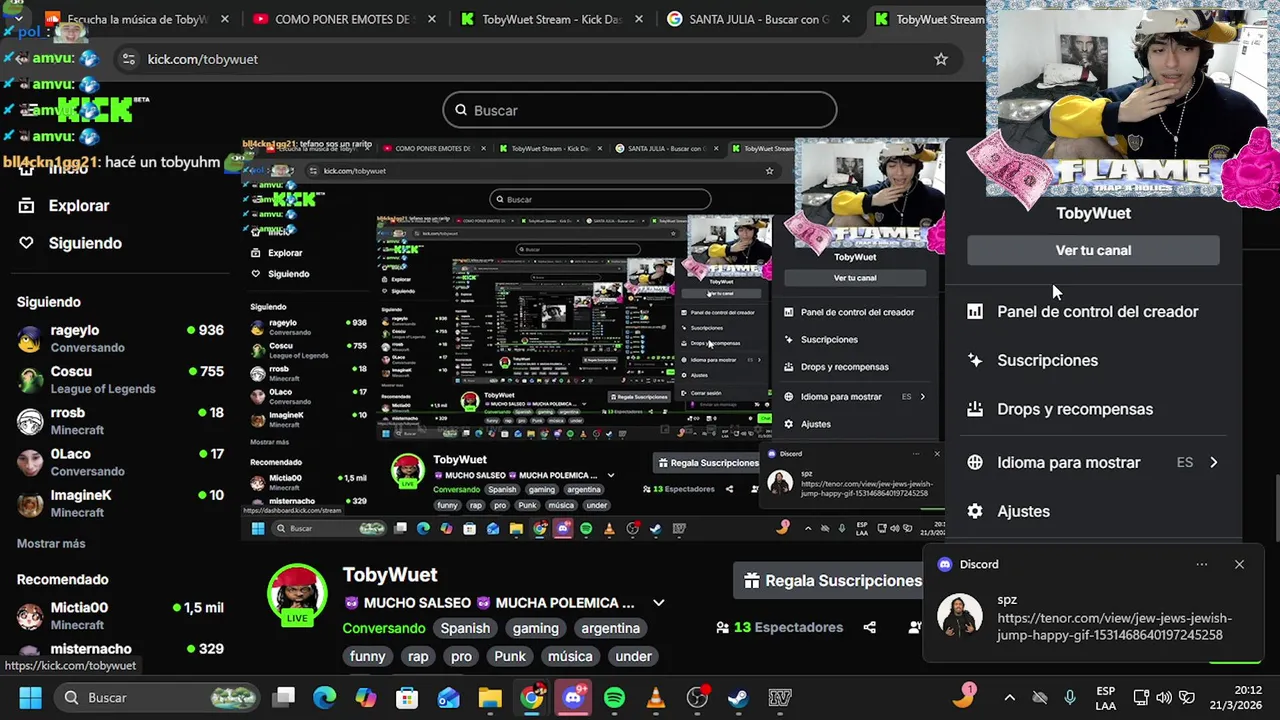Viewport: 1280px width, 720px height.
Task: Click the TobyWuet LIVE avatar
Action: coord(297,594)
